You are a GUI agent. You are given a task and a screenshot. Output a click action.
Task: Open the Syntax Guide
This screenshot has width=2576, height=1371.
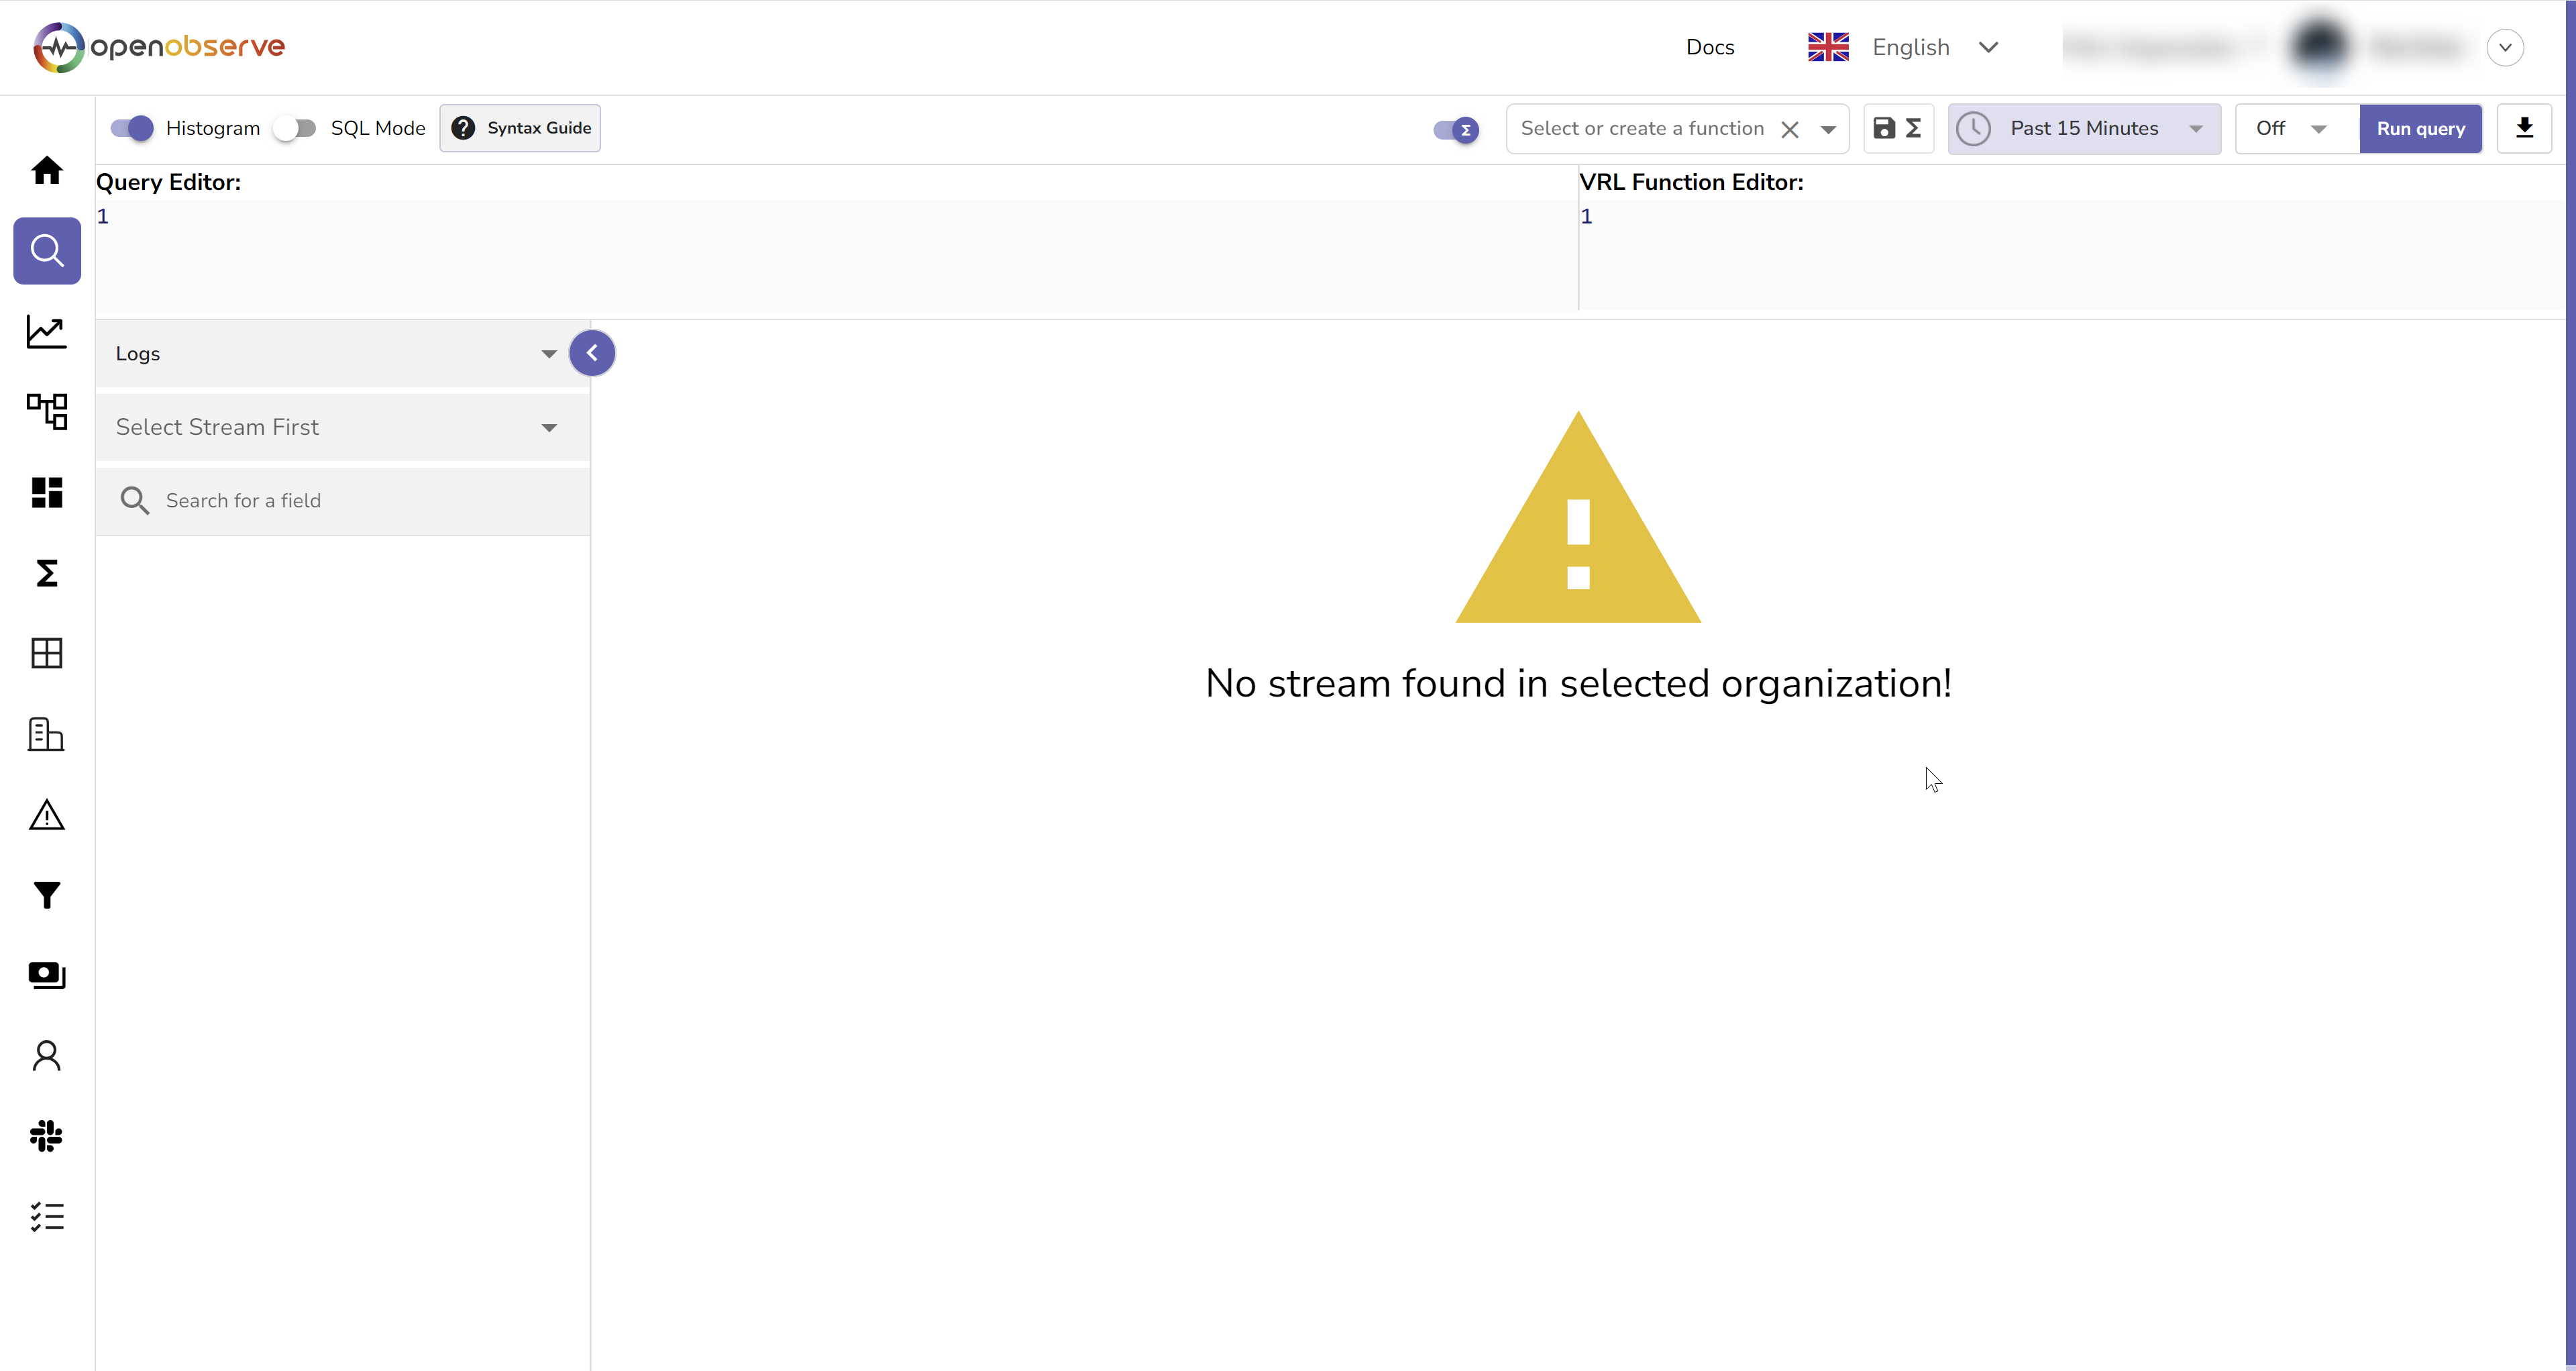[520, 128]
